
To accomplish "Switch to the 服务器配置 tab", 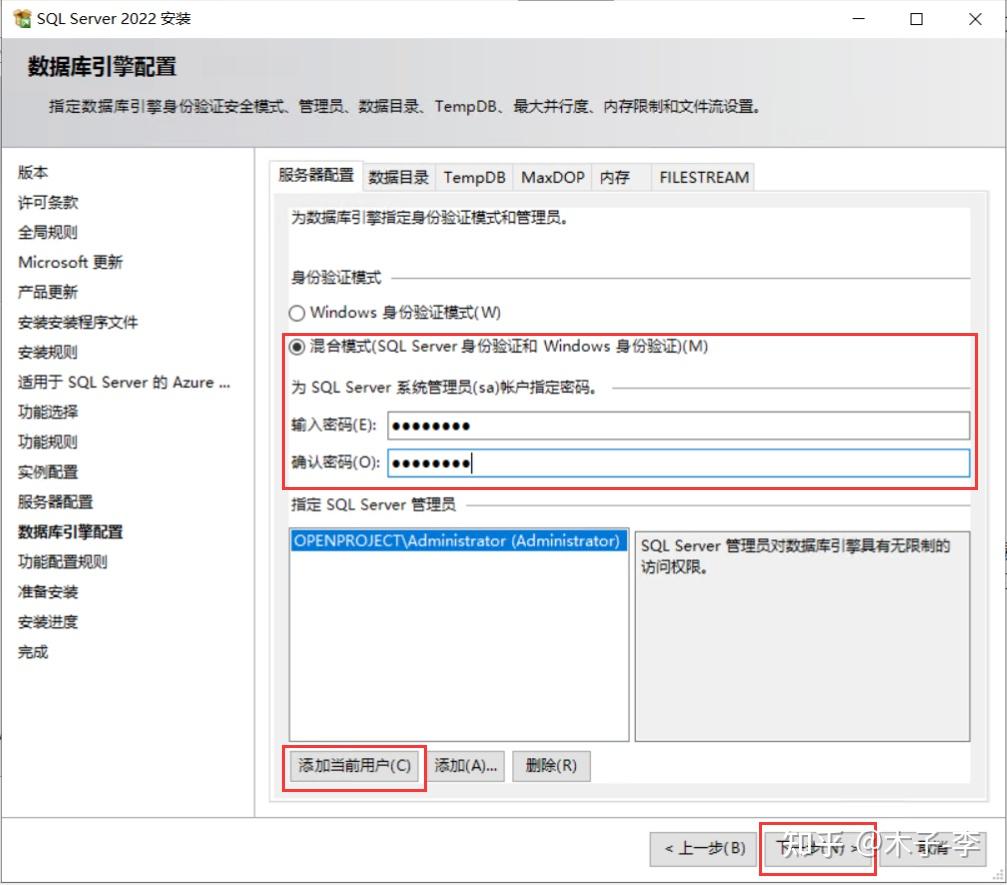I will [x=316, y=175].
